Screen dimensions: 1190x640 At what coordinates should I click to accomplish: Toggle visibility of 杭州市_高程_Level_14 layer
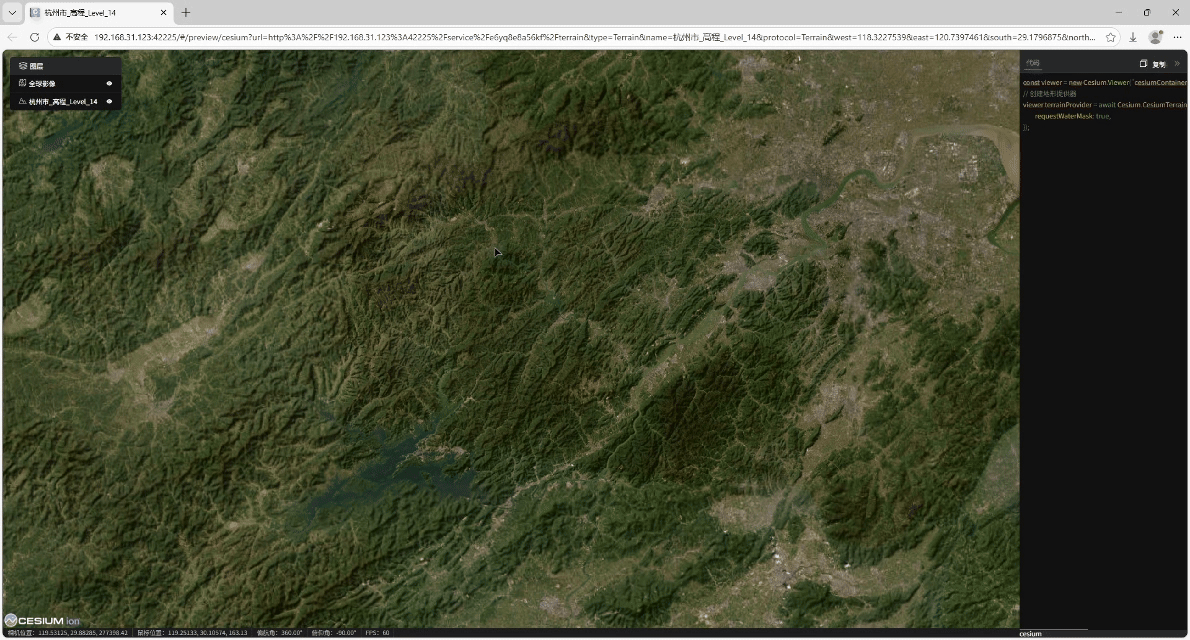tap(109, 101)
